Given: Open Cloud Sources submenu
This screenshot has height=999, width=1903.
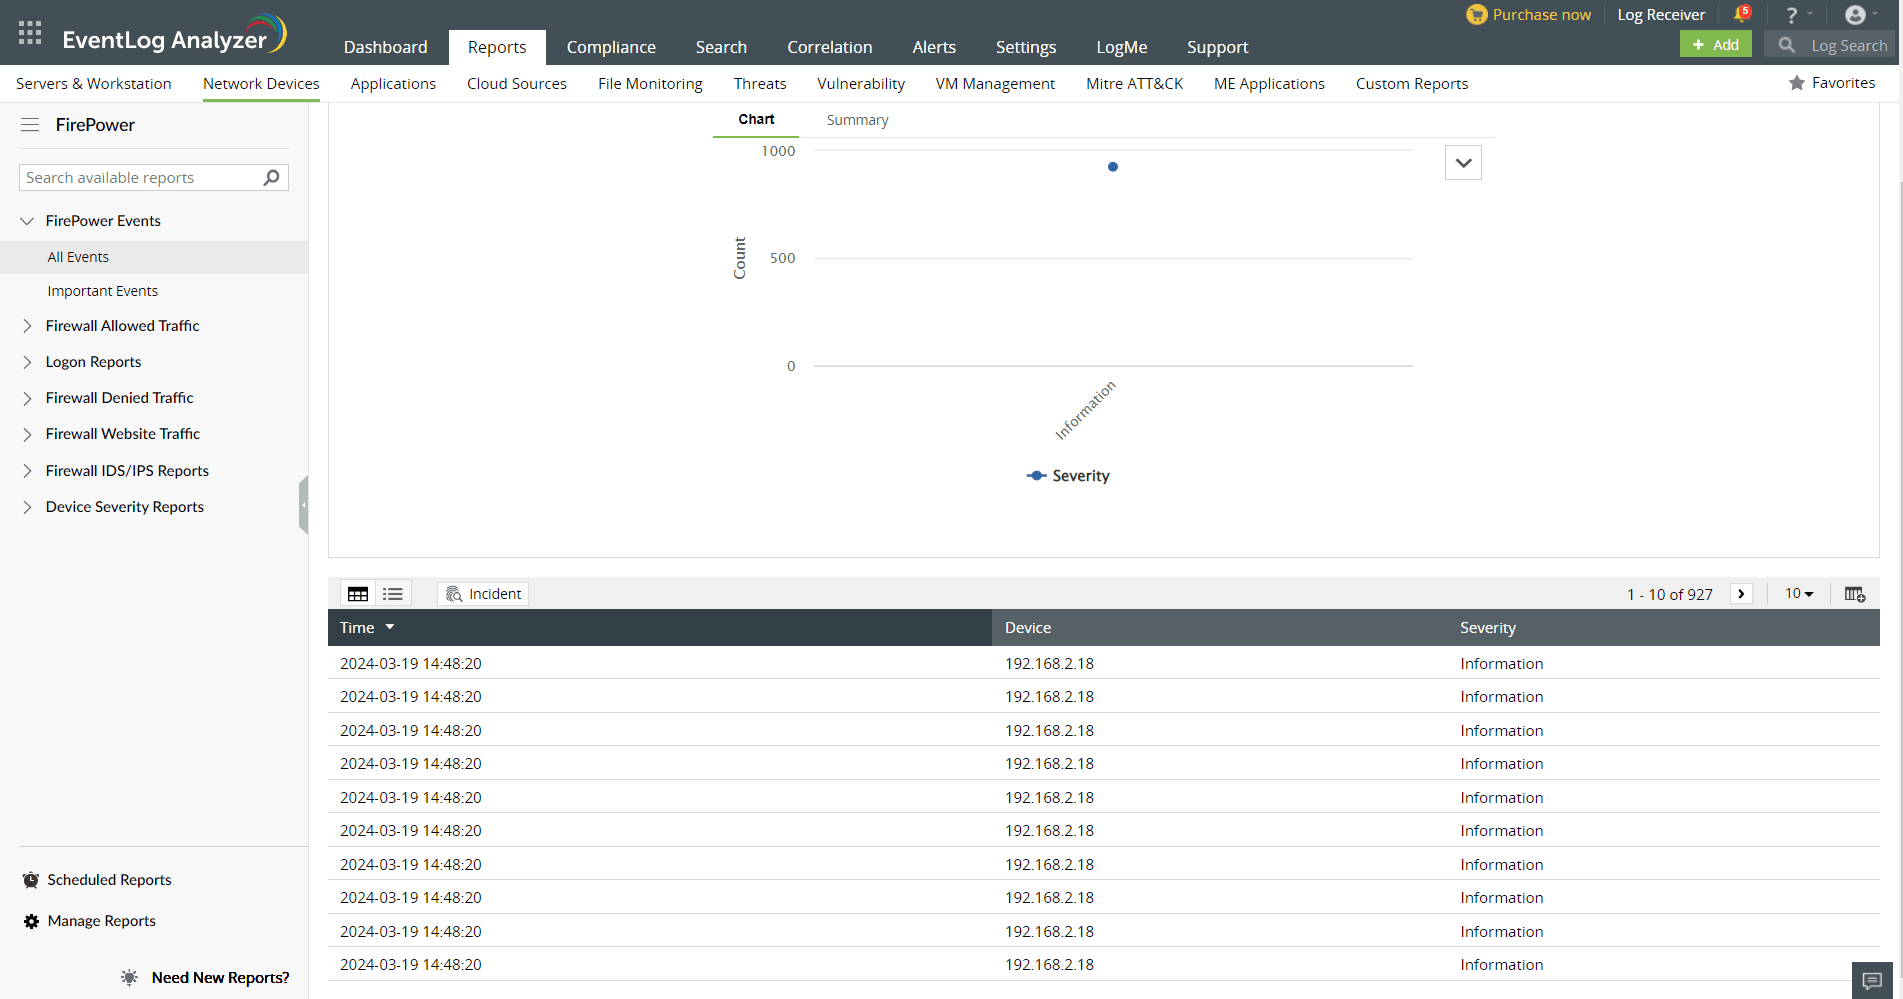Looking at the screenshot, I should 517,84.
